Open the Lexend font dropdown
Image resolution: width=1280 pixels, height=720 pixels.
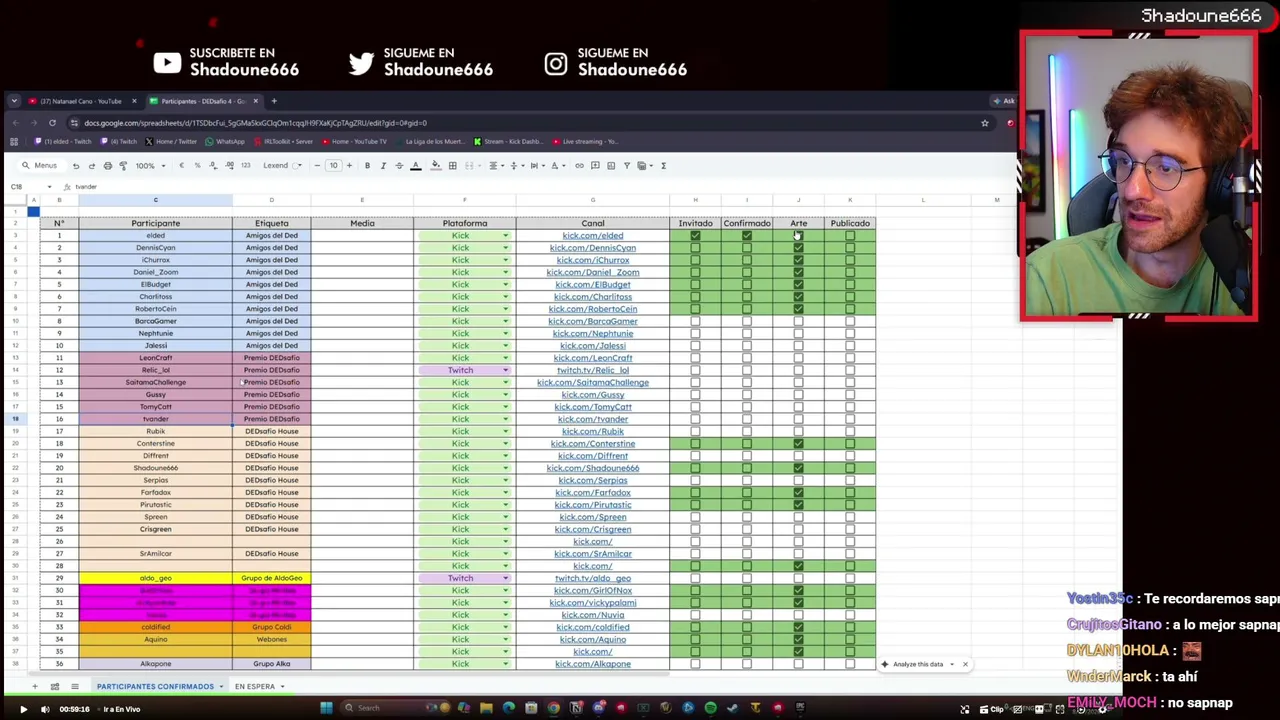(281, 166)
